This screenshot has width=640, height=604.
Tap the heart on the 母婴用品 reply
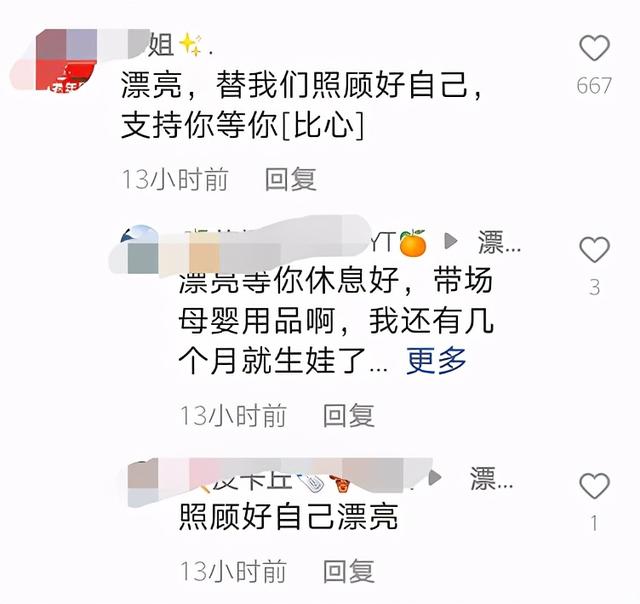[x=595, y=249]
